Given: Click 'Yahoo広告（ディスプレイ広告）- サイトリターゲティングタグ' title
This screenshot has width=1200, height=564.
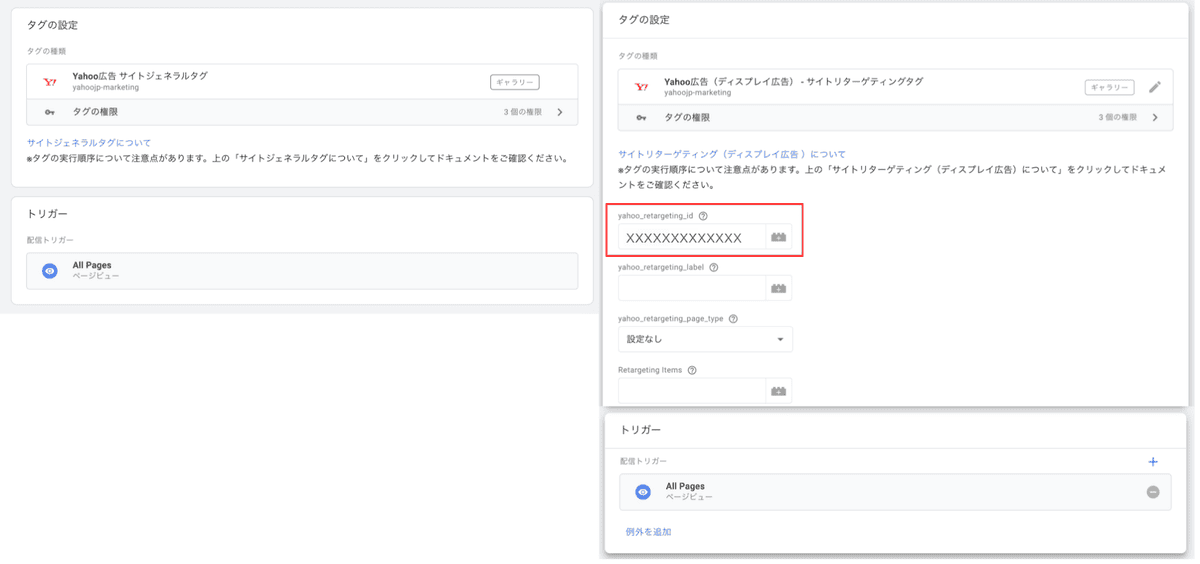Looking at the screenshot, I should coord(794,81).
